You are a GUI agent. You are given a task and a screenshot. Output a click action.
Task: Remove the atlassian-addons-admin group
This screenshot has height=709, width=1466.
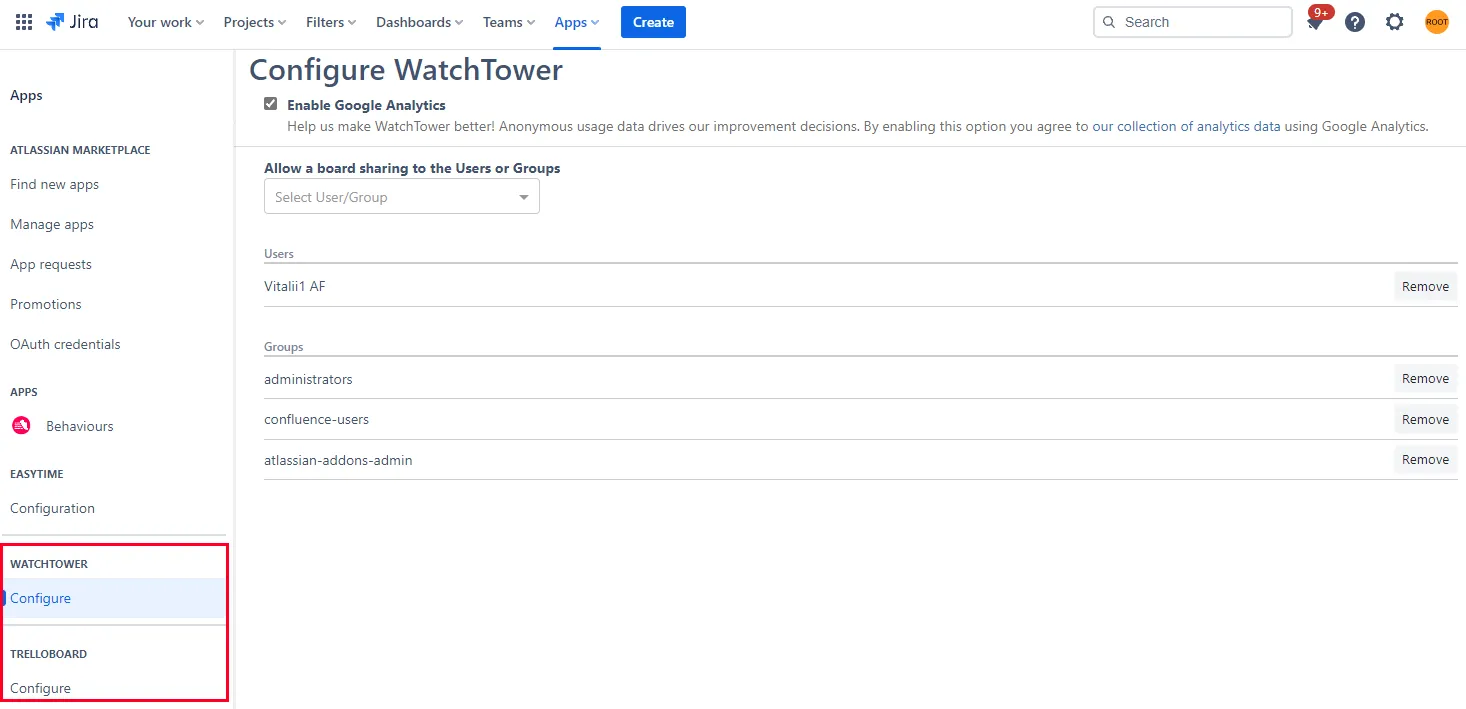(x=1425, y=460)
